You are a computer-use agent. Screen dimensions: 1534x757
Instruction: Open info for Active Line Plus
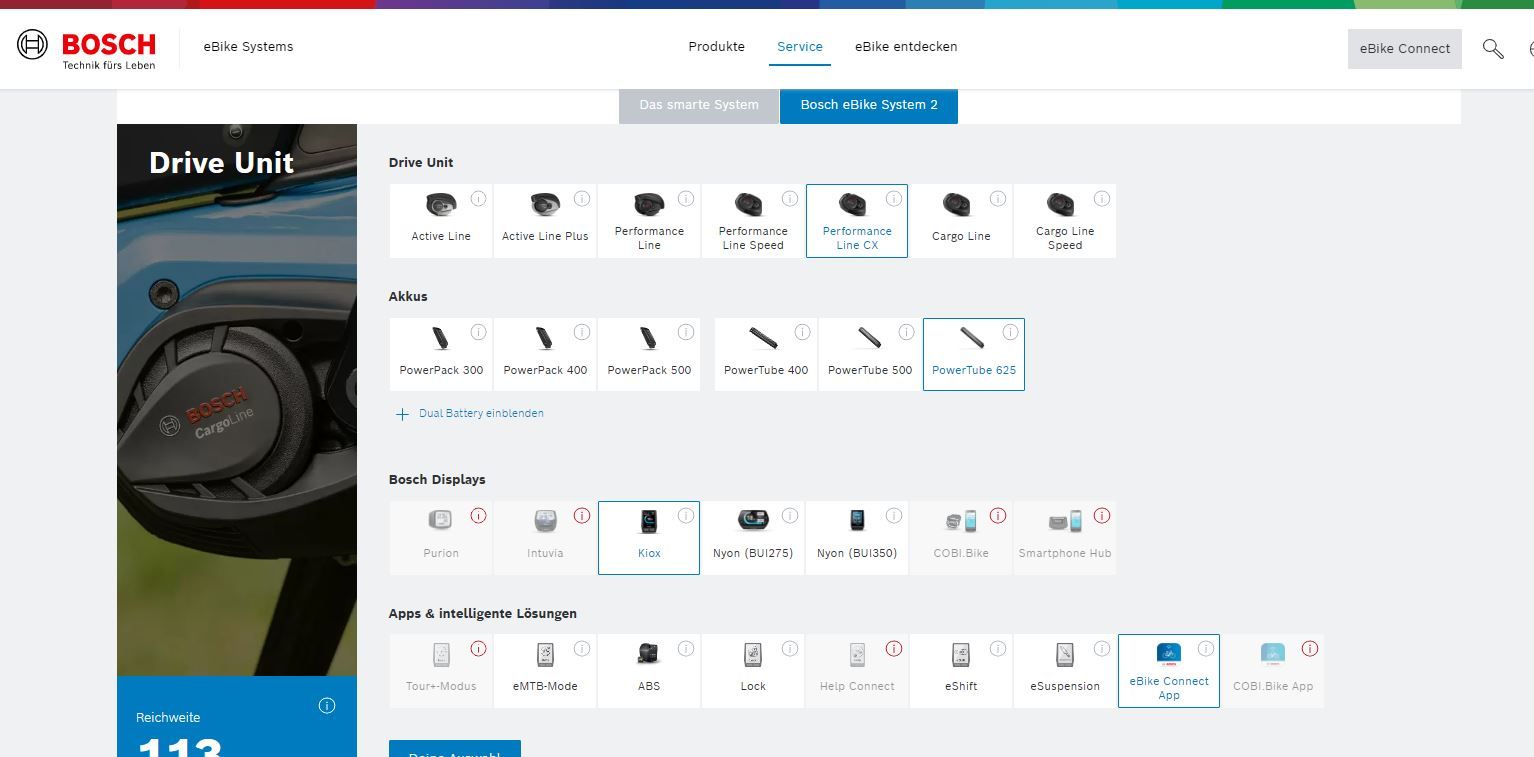tap(582, 198)
